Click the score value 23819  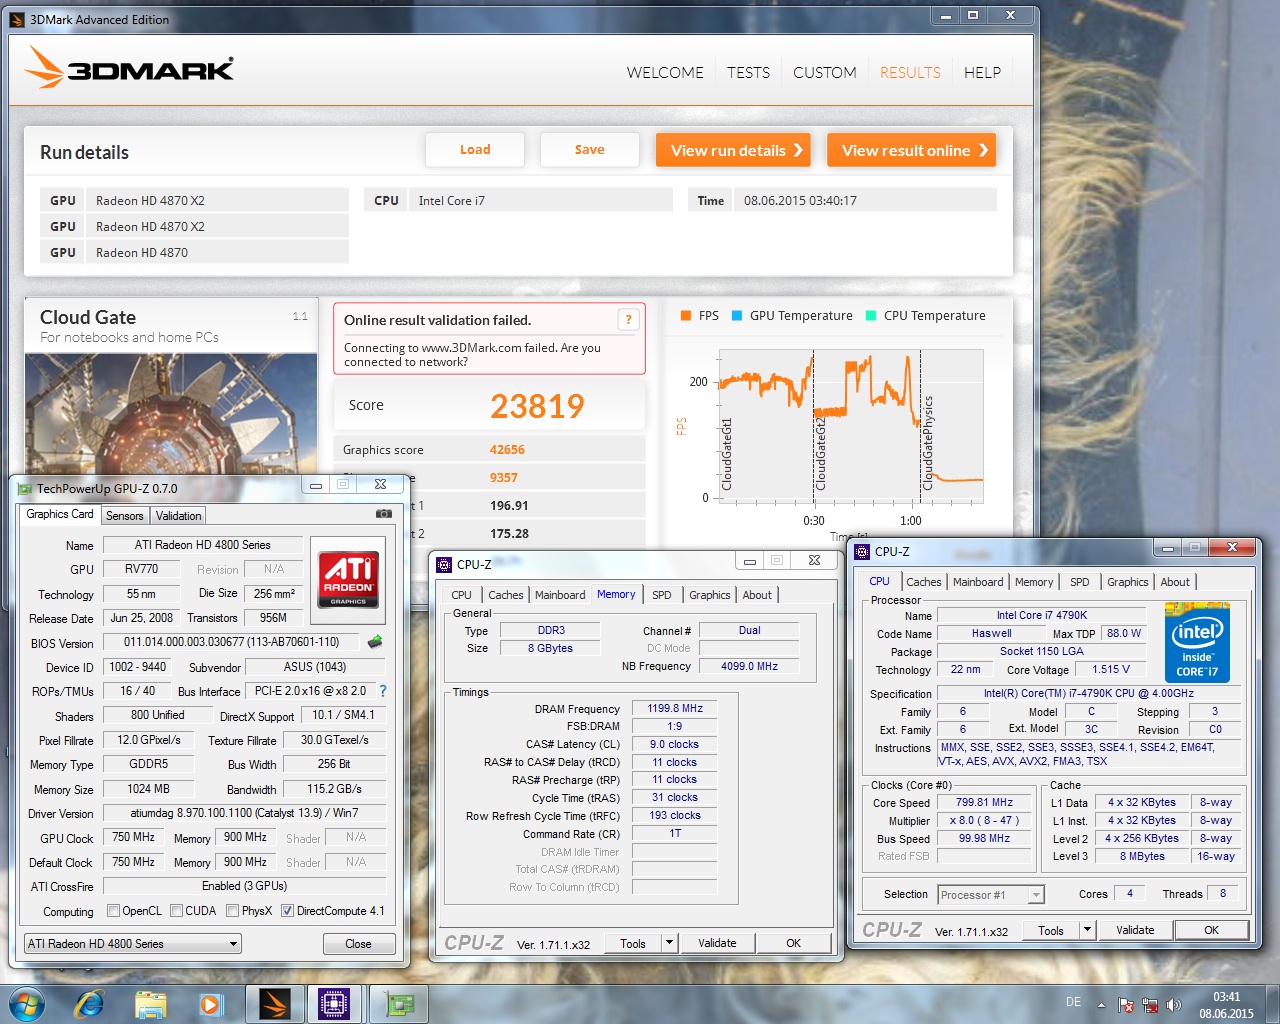pos(537,406)
